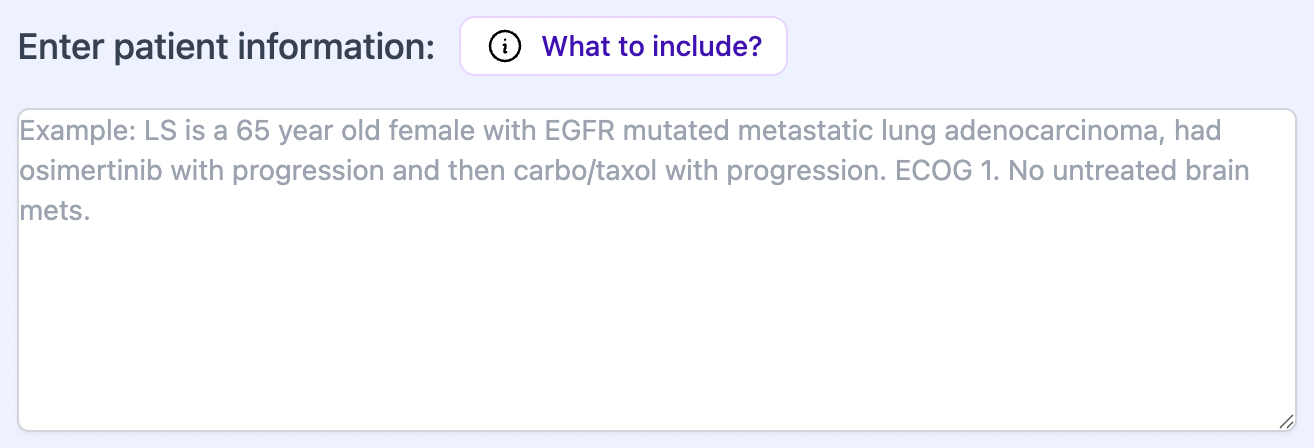Click the circled info icon

pos(506,46)
